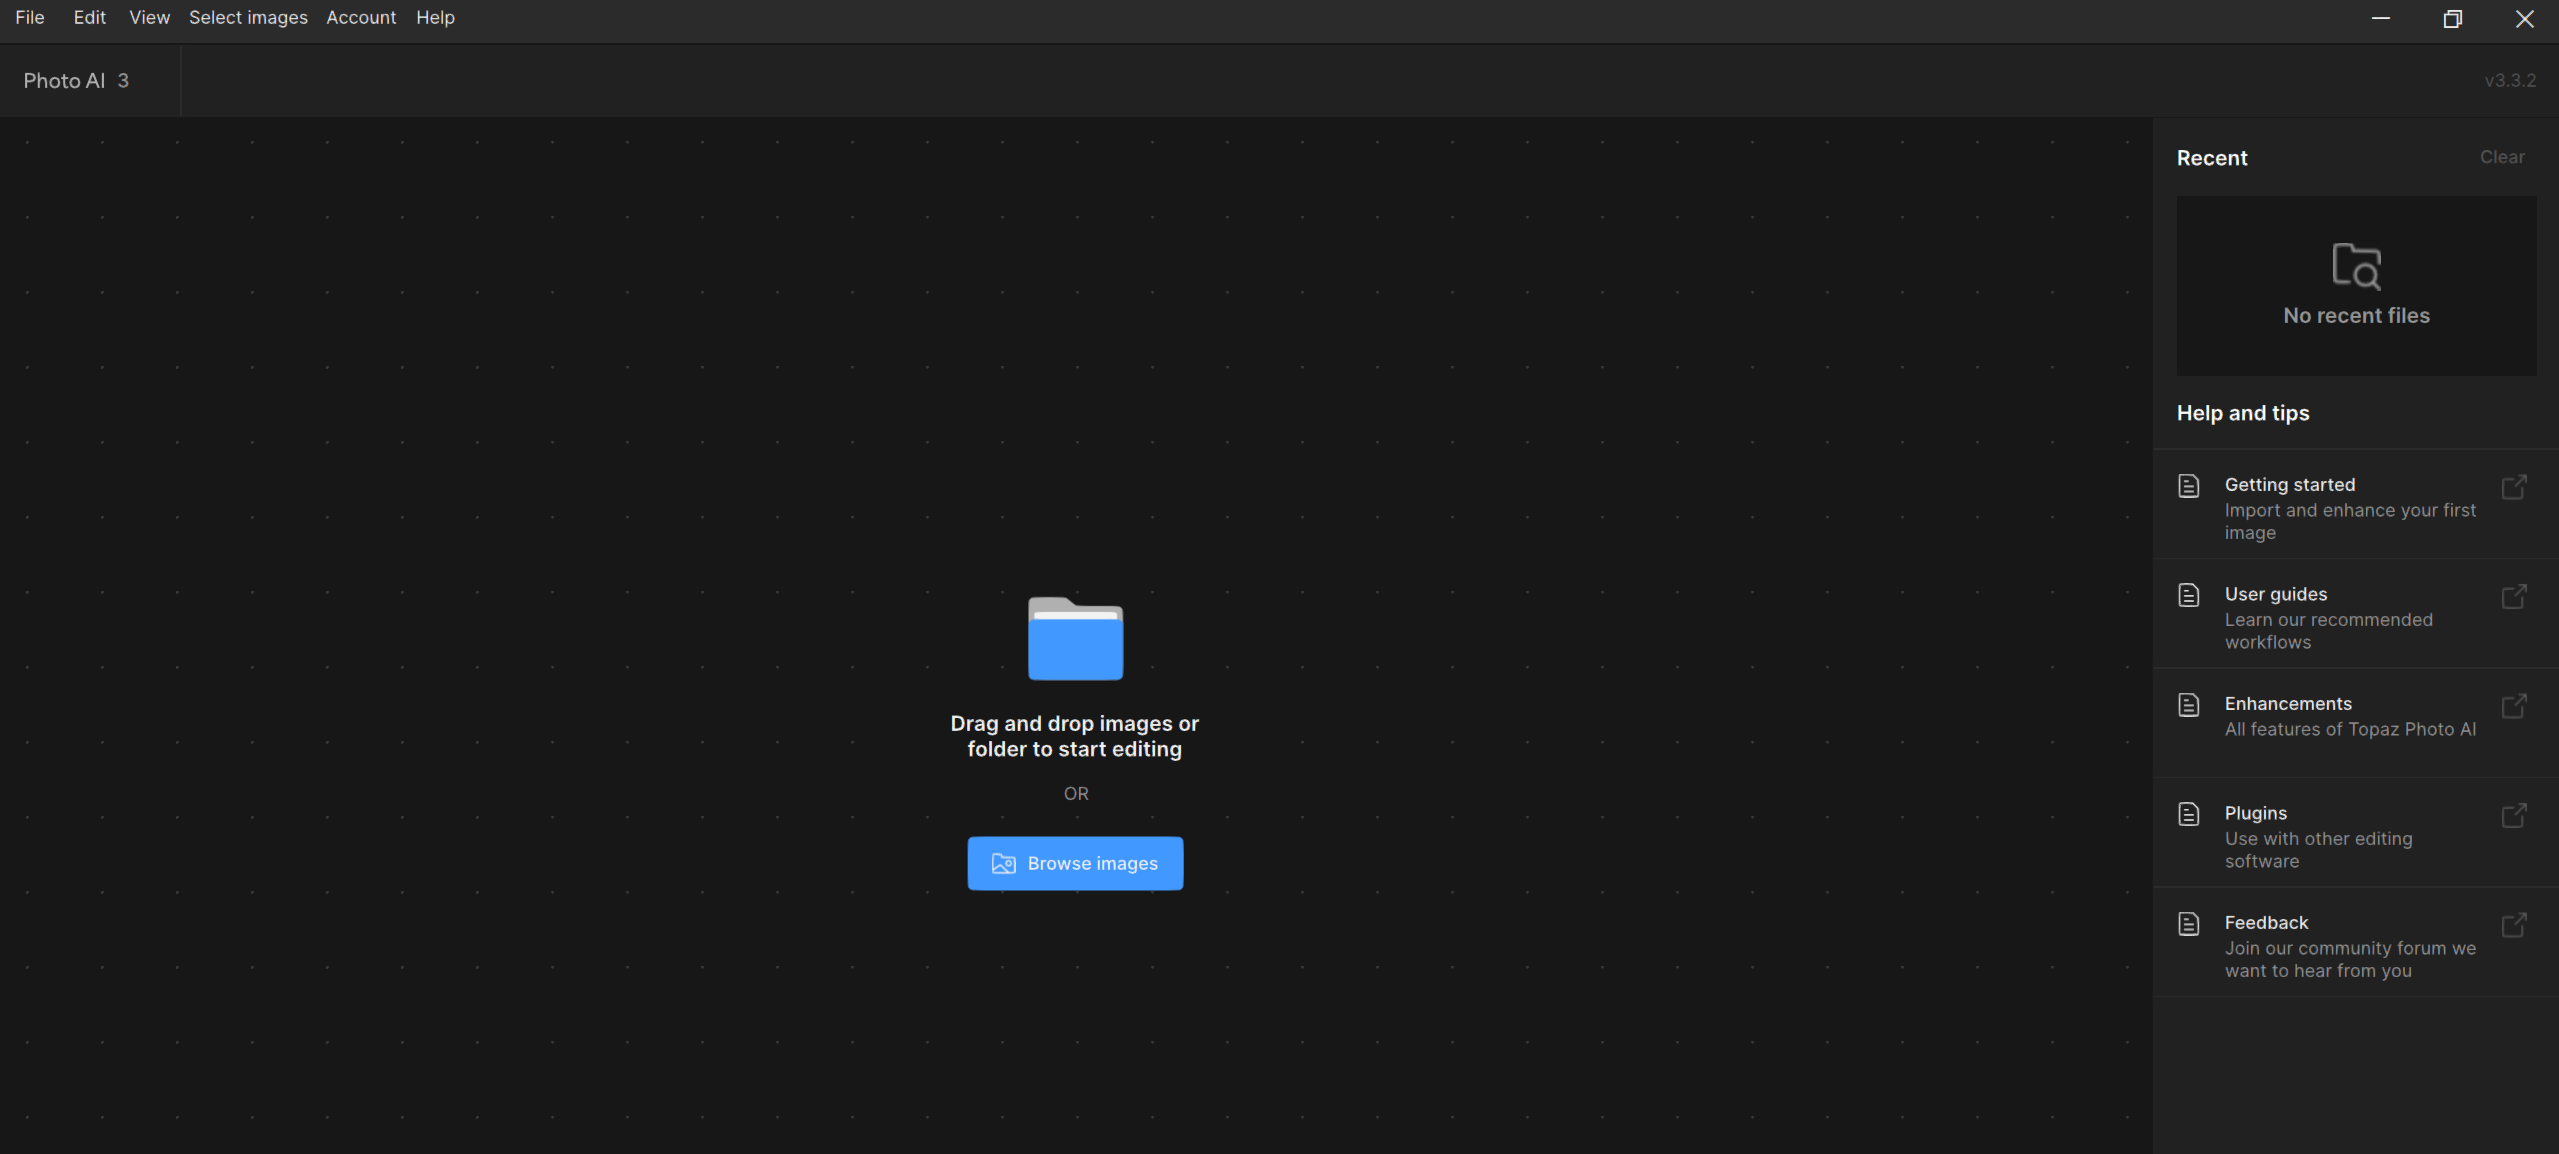2559x1154 pixels.
Task: Click the Drag and drop images text
Action: (1074, 736)
